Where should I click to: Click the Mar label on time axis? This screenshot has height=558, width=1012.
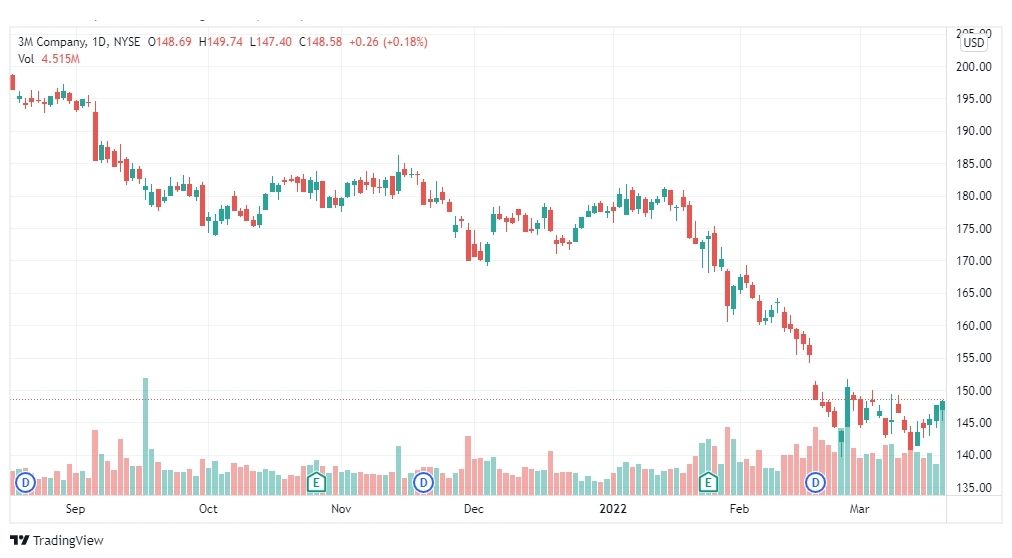click(x=859, y=509)
